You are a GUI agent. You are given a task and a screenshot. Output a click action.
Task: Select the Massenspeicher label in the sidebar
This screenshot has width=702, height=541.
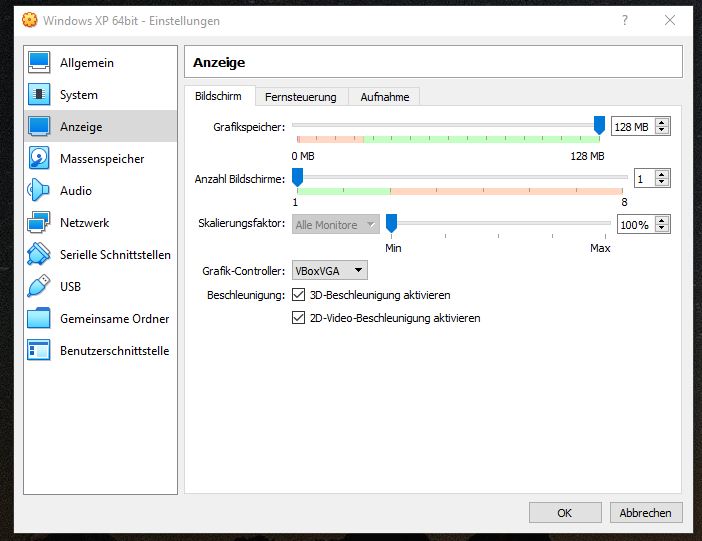click(102, 159)
